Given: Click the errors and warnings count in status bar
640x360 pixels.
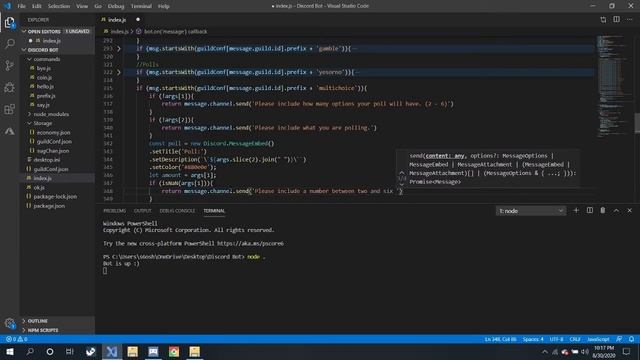Looking at the screenshot, I should tap(17, 339).
